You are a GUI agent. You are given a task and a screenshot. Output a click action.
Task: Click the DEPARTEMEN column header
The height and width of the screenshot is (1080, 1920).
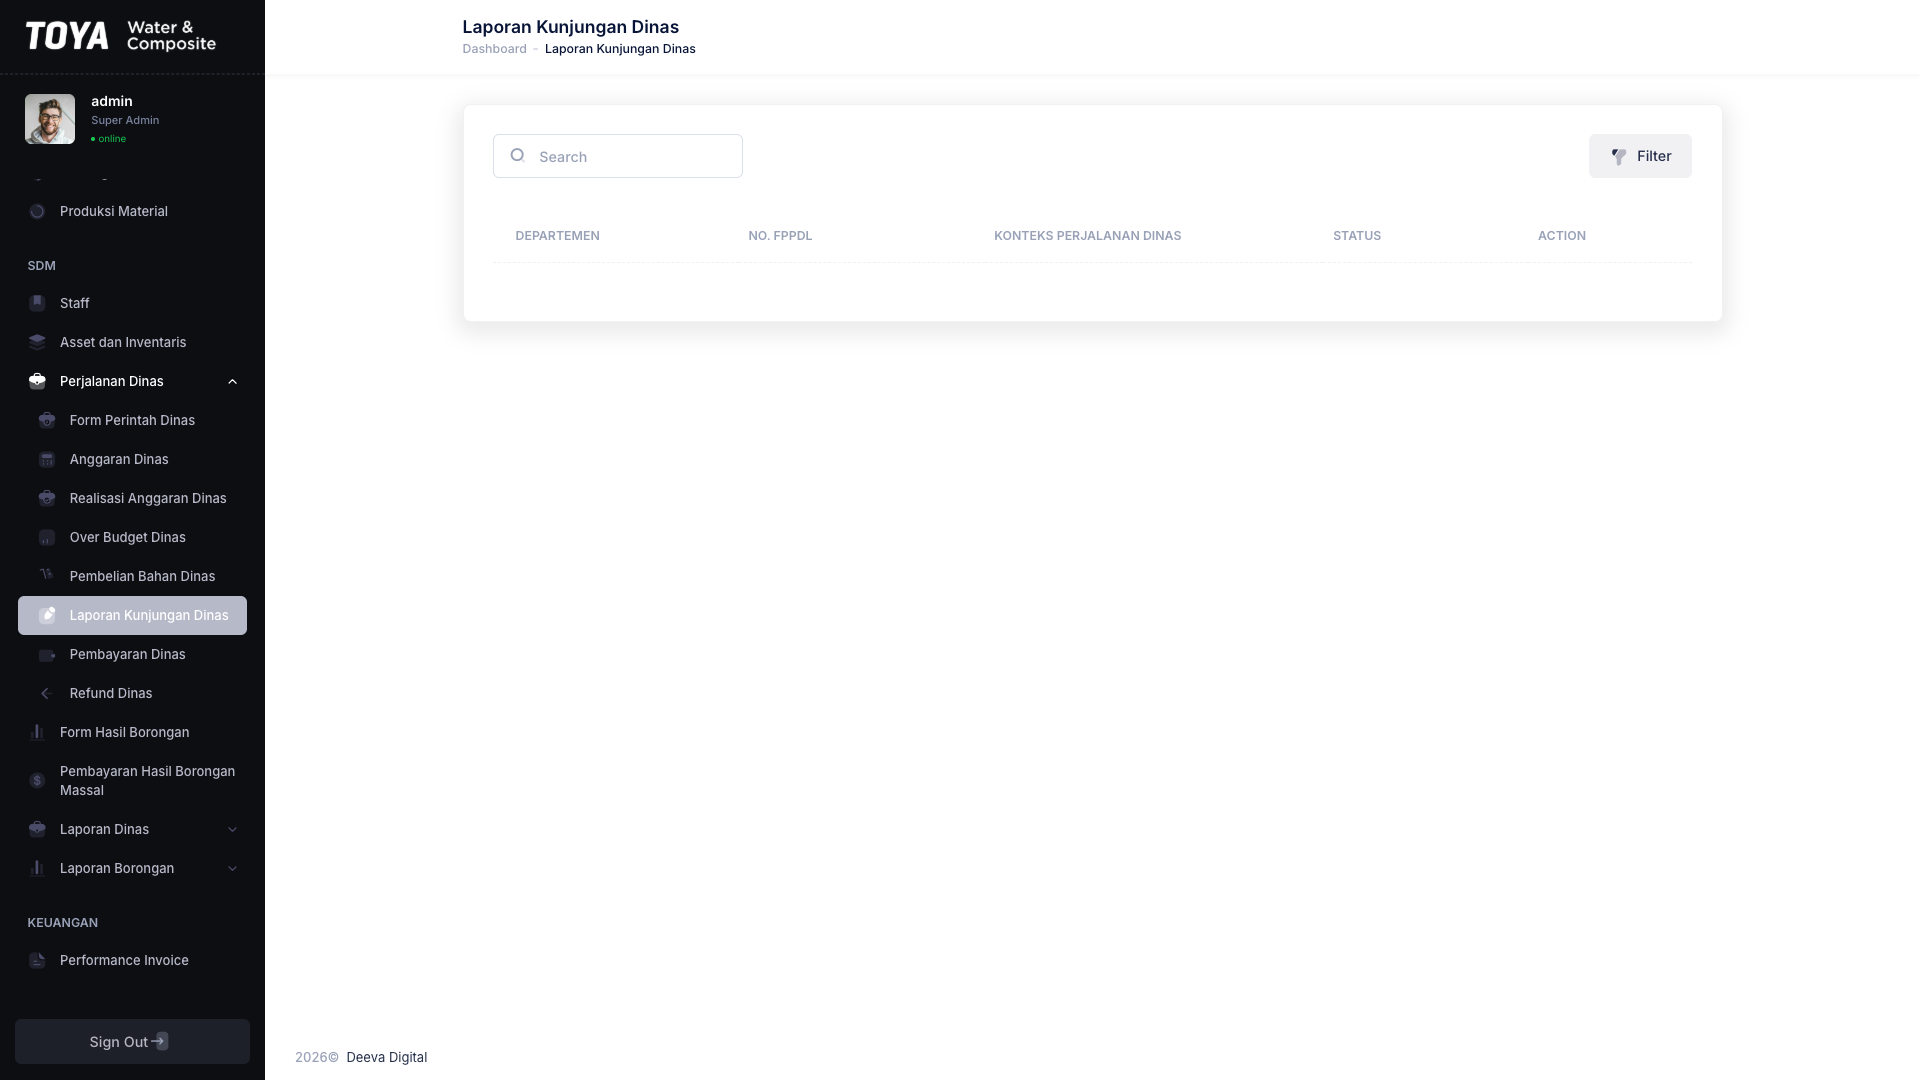coord(557,236)
